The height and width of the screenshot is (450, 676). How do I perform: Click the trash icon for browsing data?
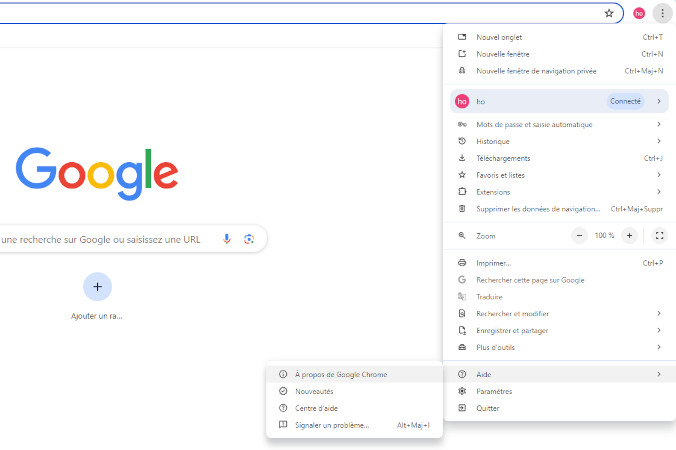462,209
